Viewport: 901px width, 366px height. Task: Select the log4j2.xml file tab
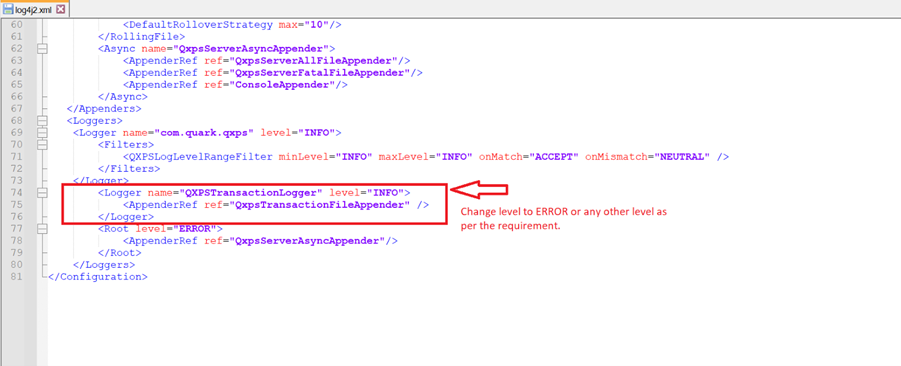pyautogui.click(x=35, y=10)
